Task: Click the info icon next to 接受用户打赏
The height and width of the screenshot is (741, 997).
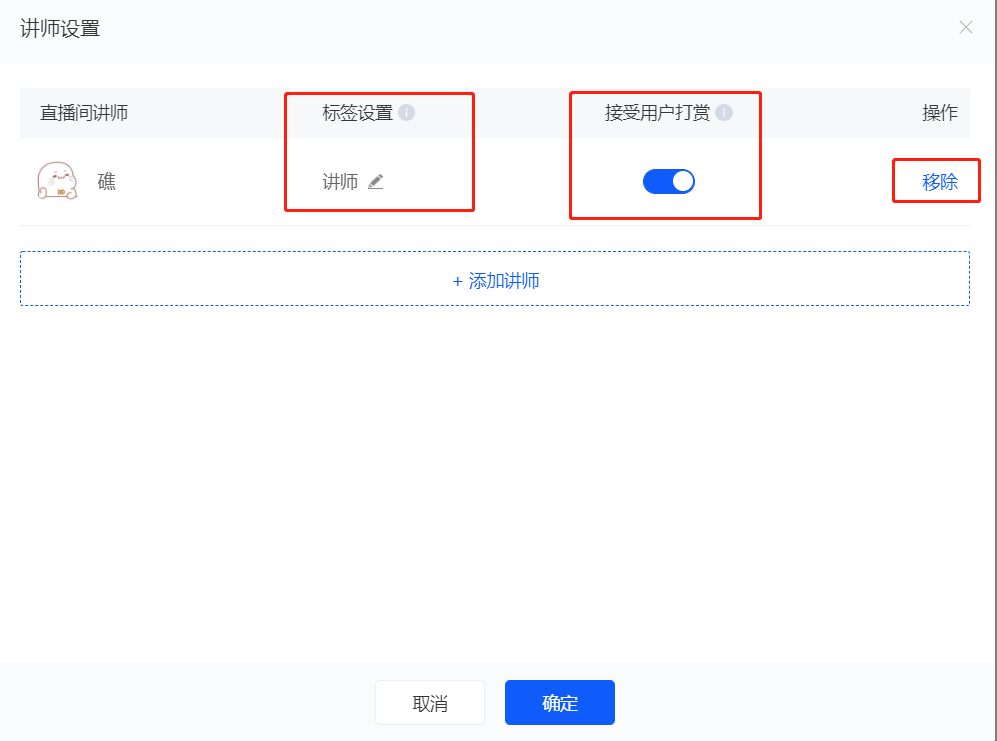Action: (724, 113)
